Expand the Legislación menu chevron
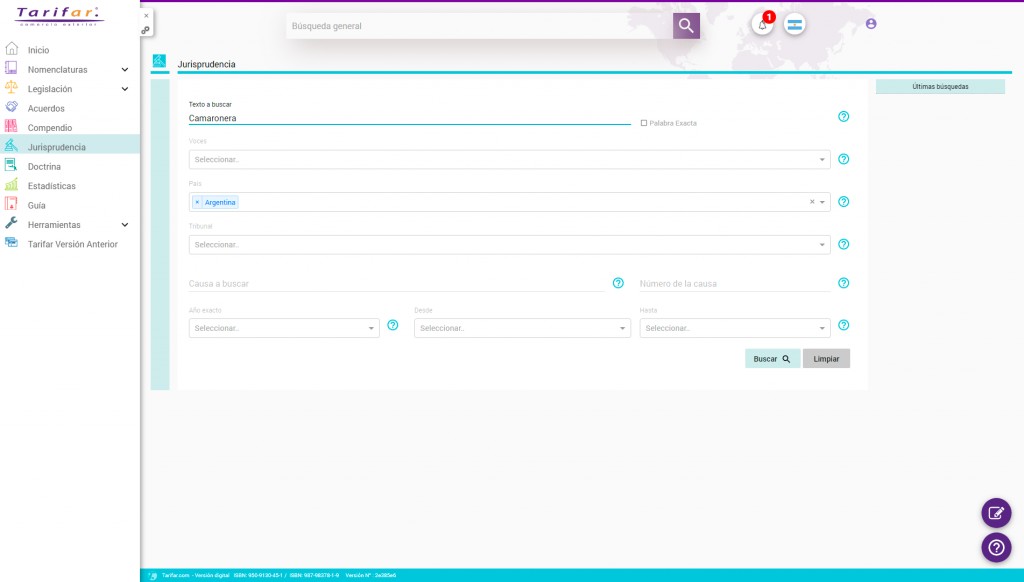 pos(125,89)
